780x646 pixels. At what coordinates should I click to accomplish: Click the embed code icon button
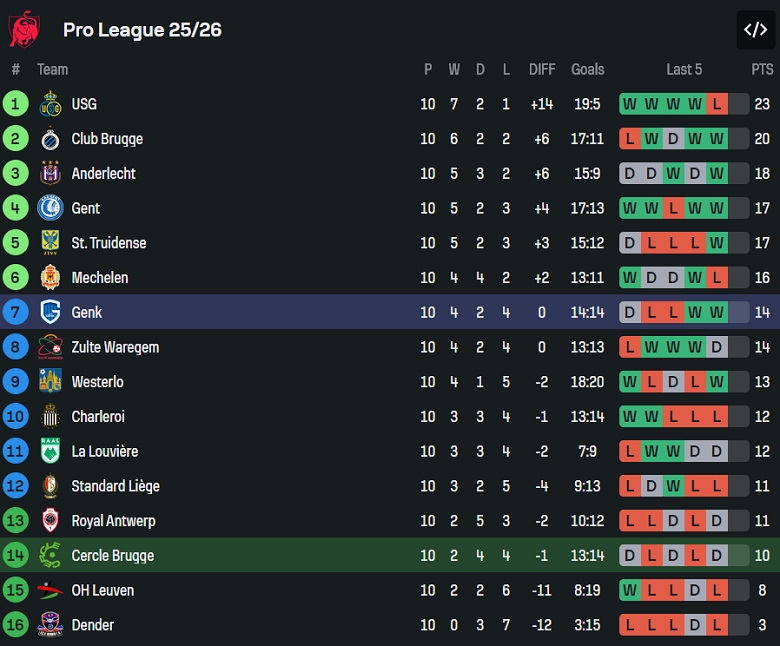[x=755, y=30]
